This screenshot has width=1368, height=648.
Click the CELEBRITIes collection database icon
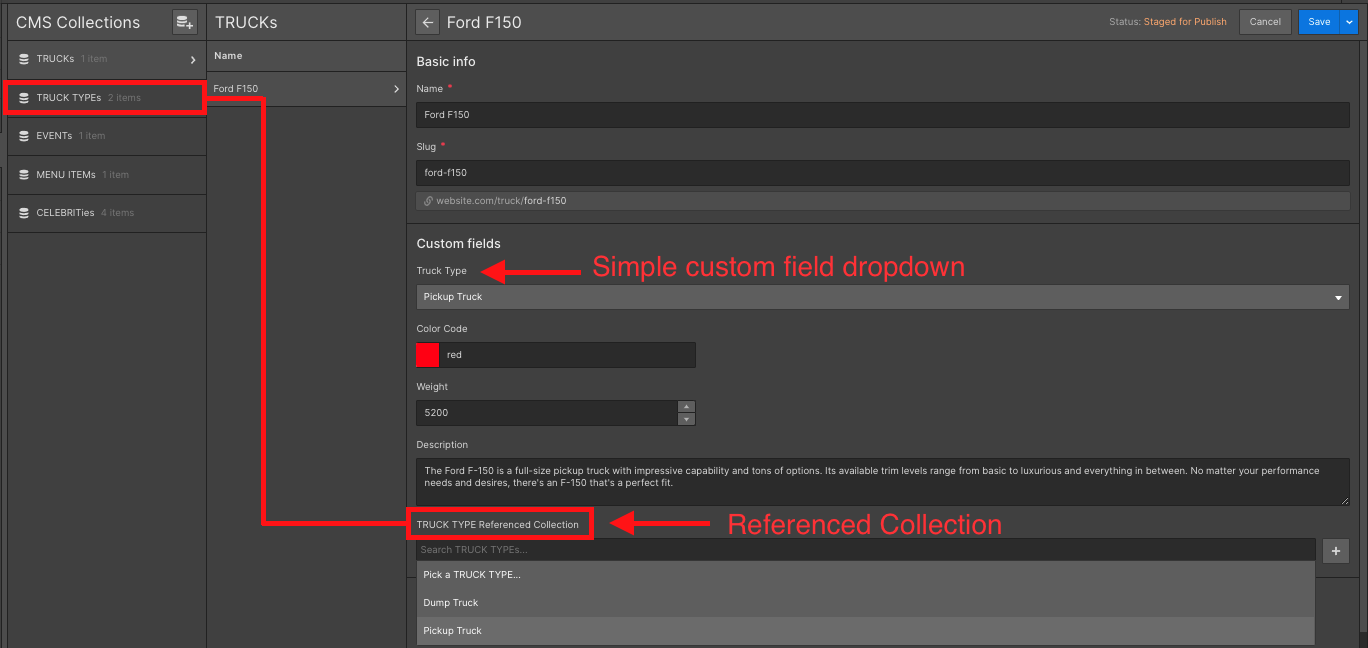[24, 213]
